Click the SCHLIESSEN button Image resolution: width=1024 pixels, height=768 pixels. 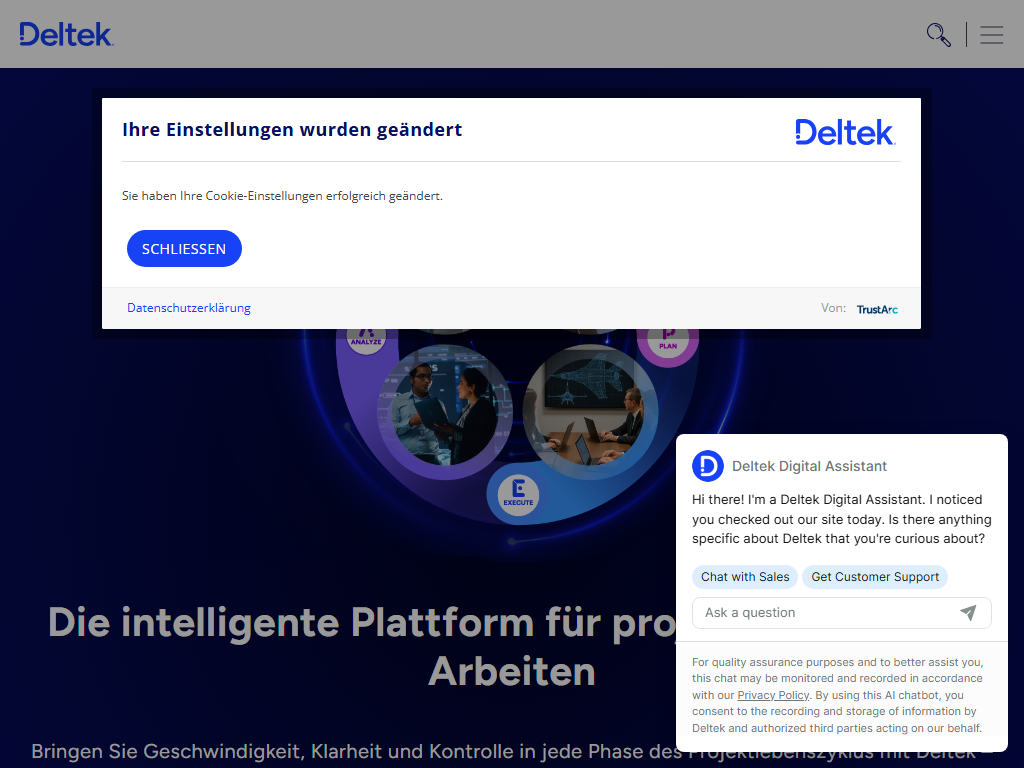coord(184,249)
